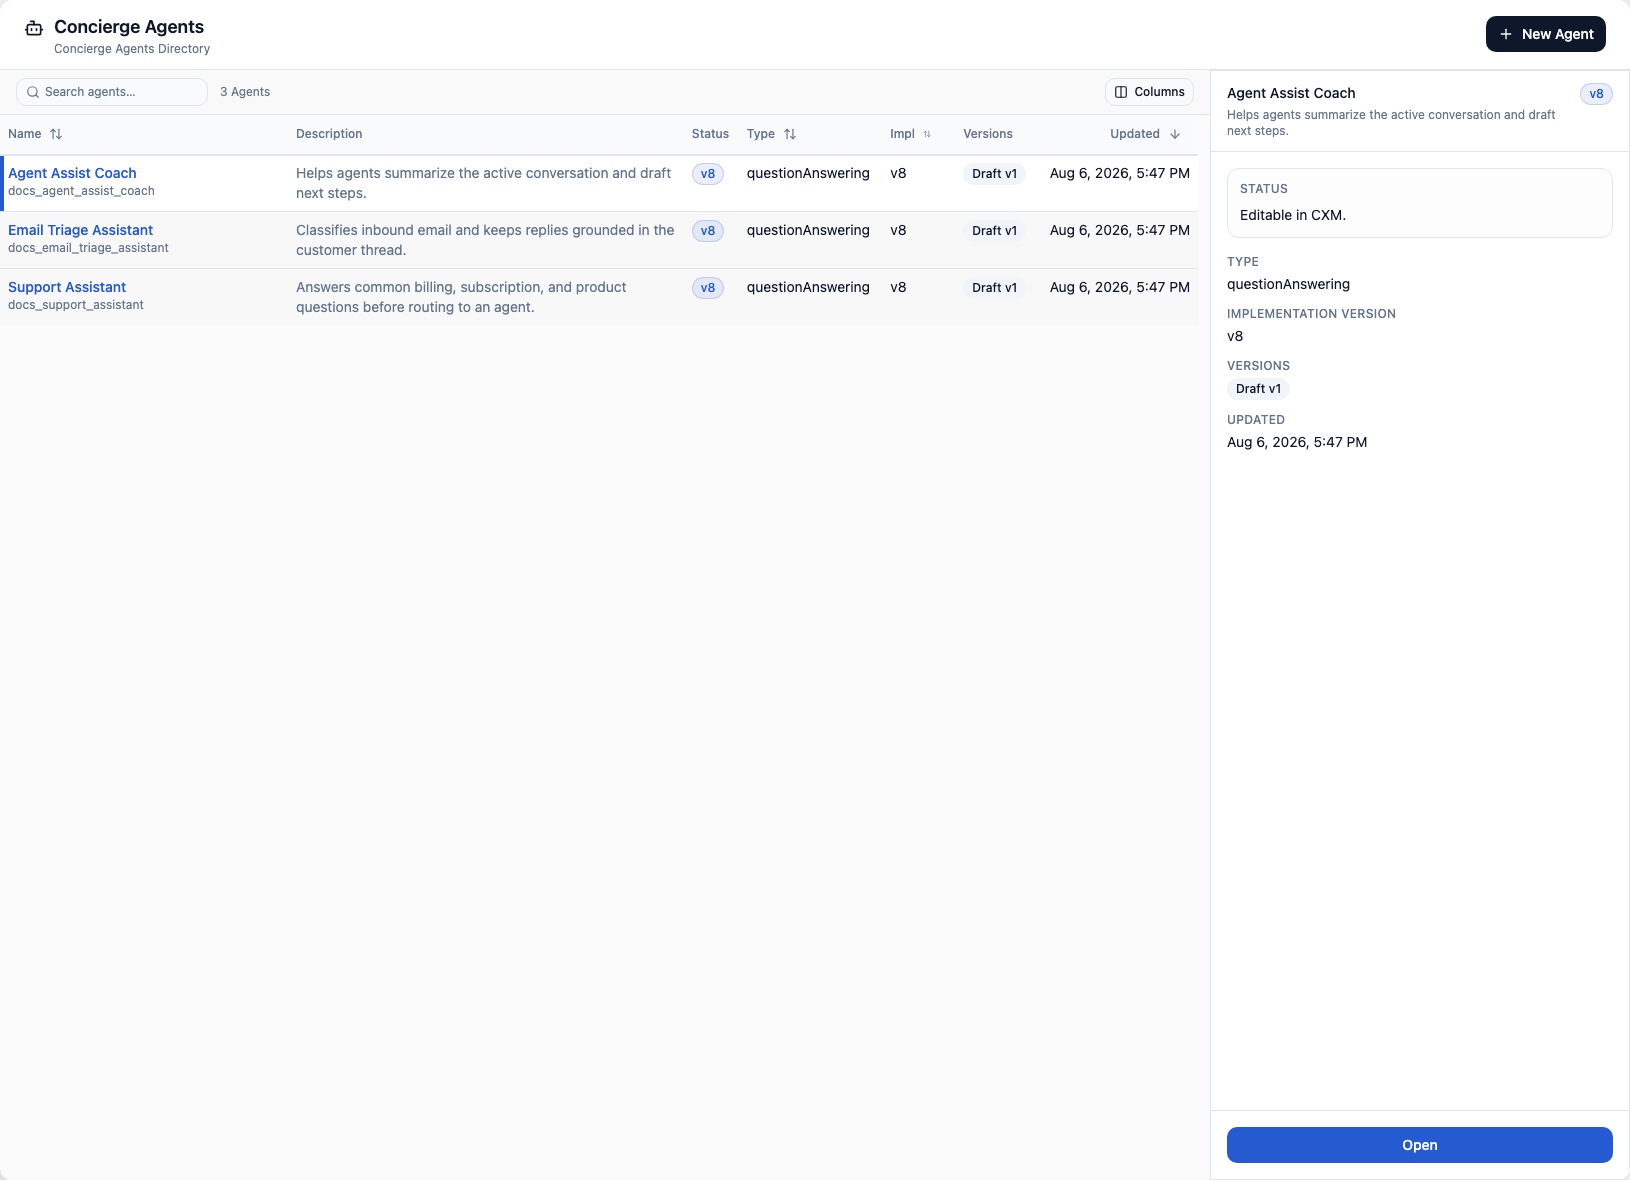This screenshot has height=1180, width=1630.
Task: Click the Concierge Agents robot icon
Action: pyautogui.click(x=34, y=28)
